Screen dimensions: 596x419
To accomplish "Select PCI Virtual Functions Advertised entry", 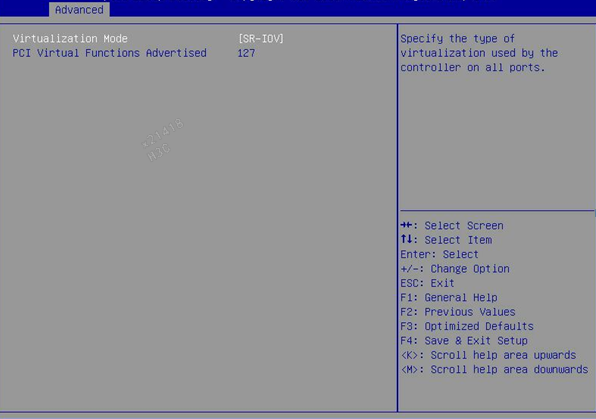I will (x=109, y=53).
